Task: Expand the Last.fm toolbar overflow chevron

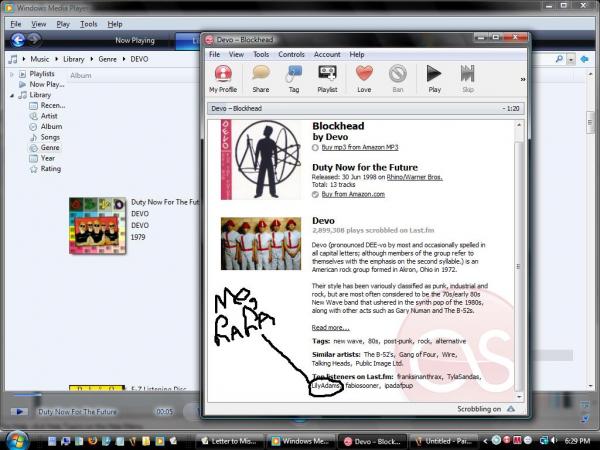Action: 523,79
